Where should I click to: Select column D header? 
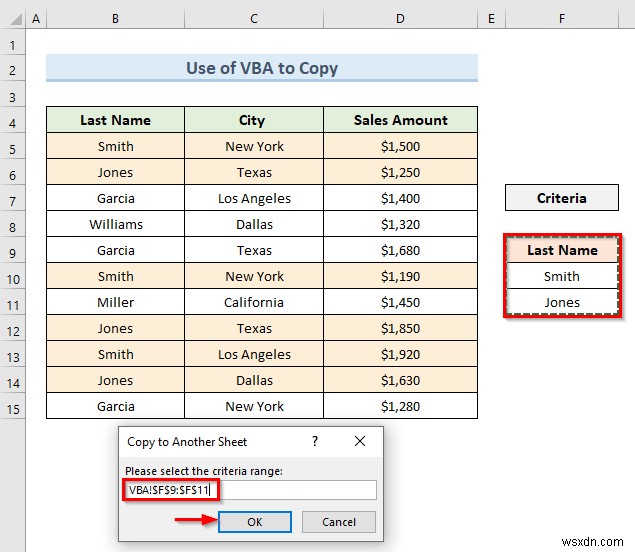pyautogui.click(x=400, y=19)
